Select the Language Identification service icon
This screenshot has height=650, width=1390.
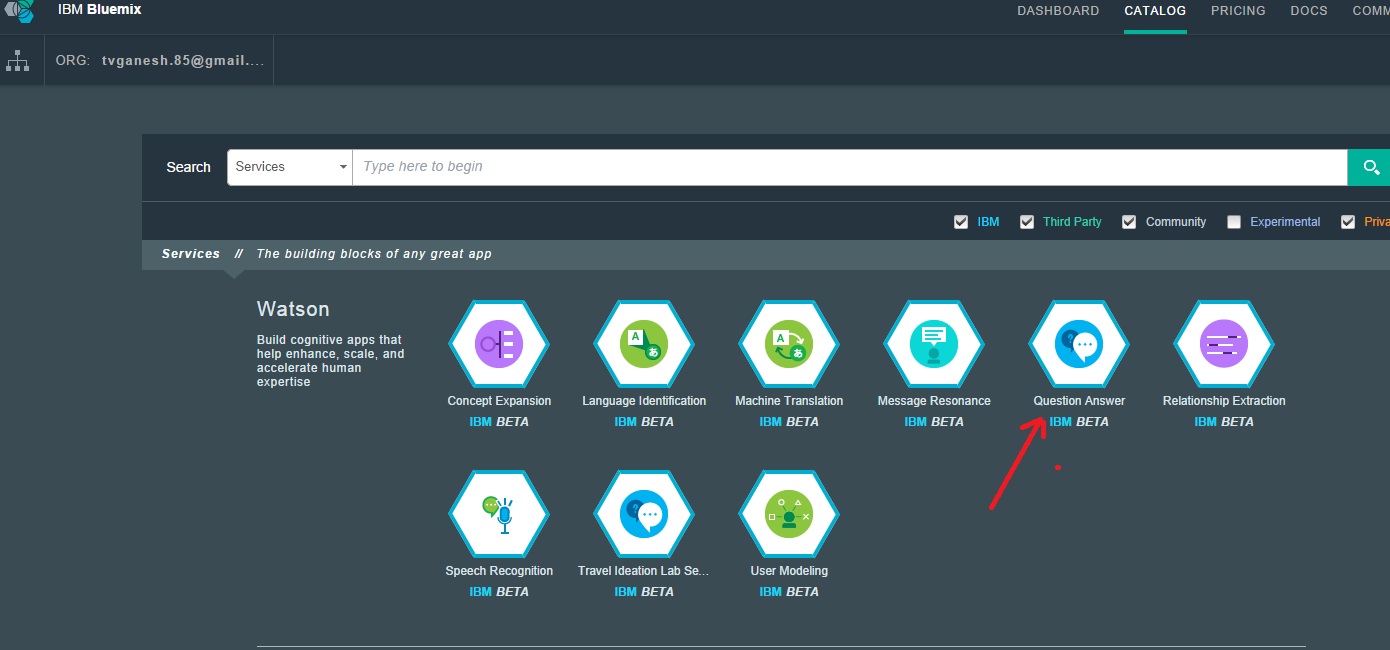(644, 345)
